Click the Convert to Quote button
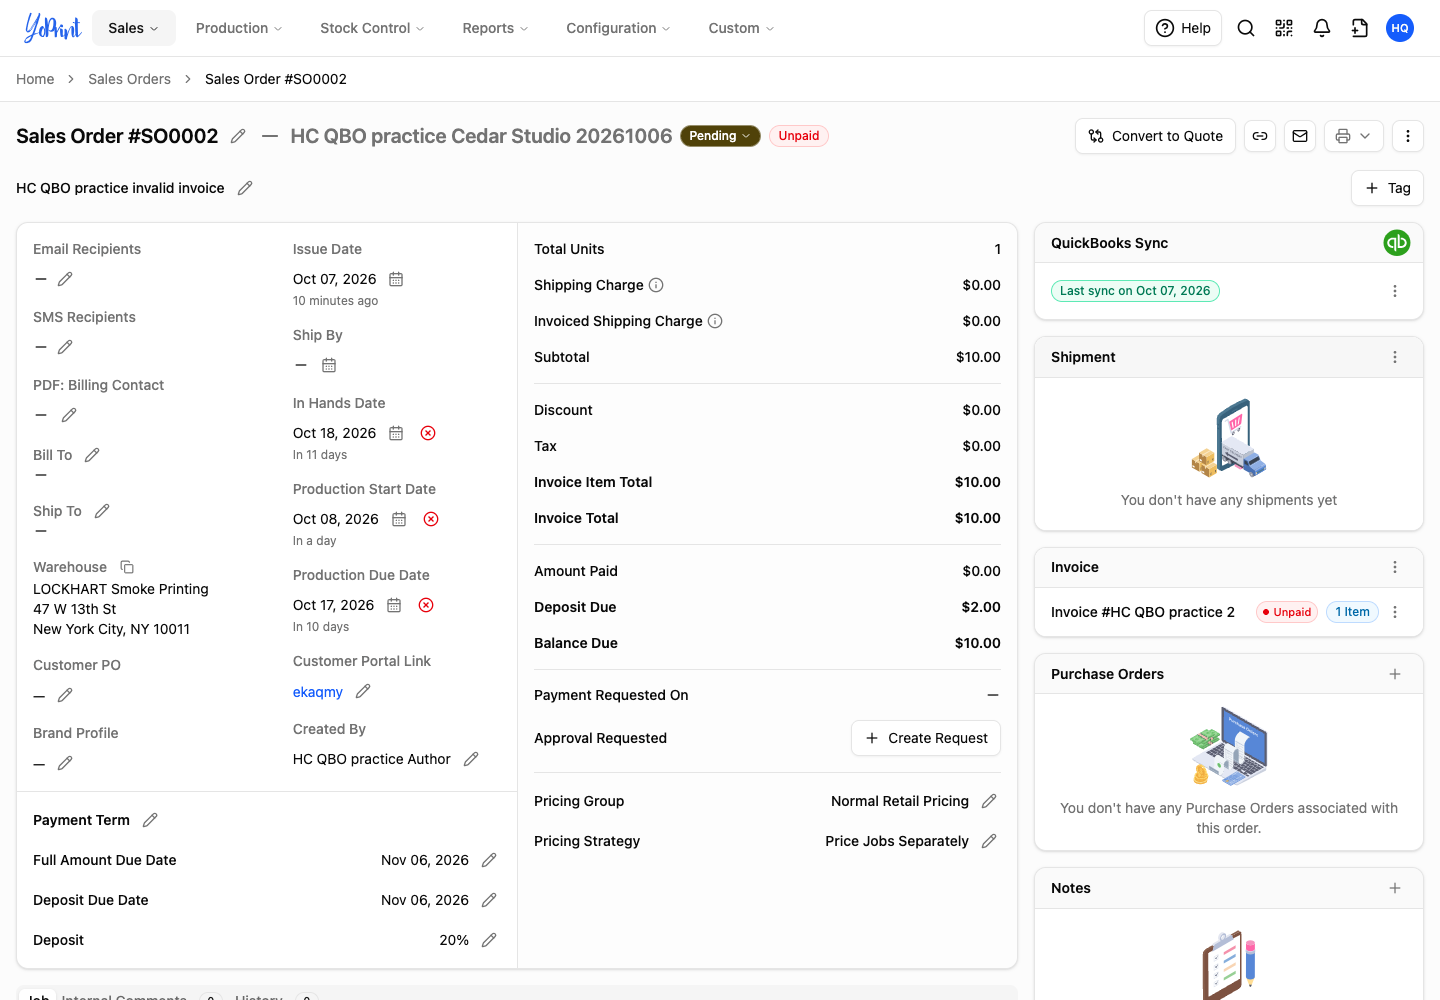This screenshot has height=1000, width=1440. click(1155, 136)
